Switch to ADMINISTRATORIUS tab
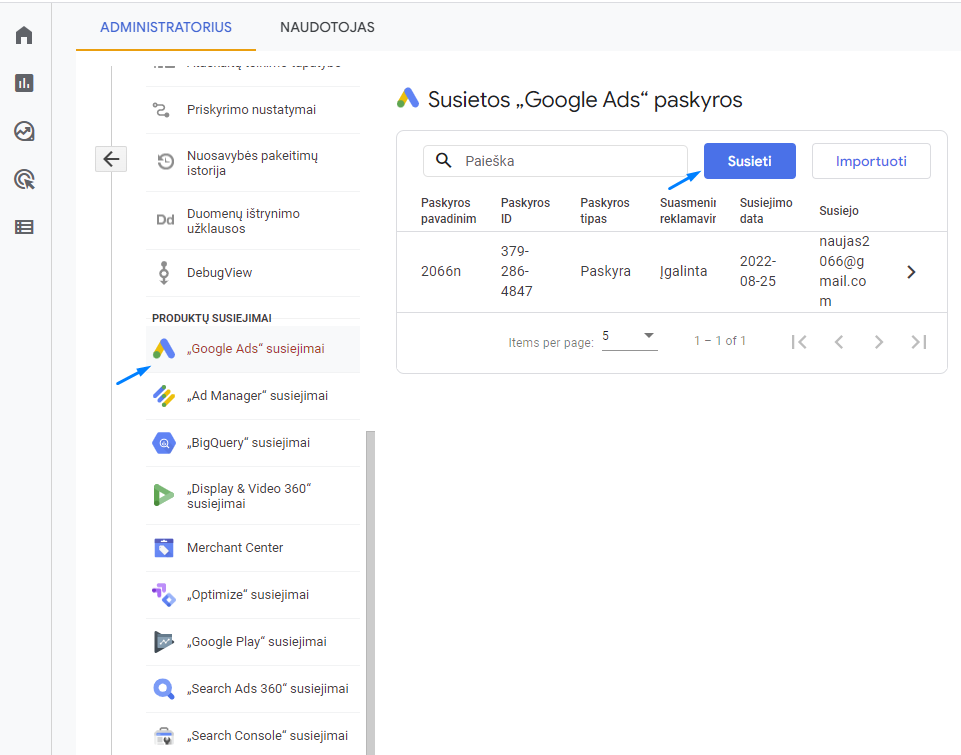961x755 pixels. click(165, 27)
